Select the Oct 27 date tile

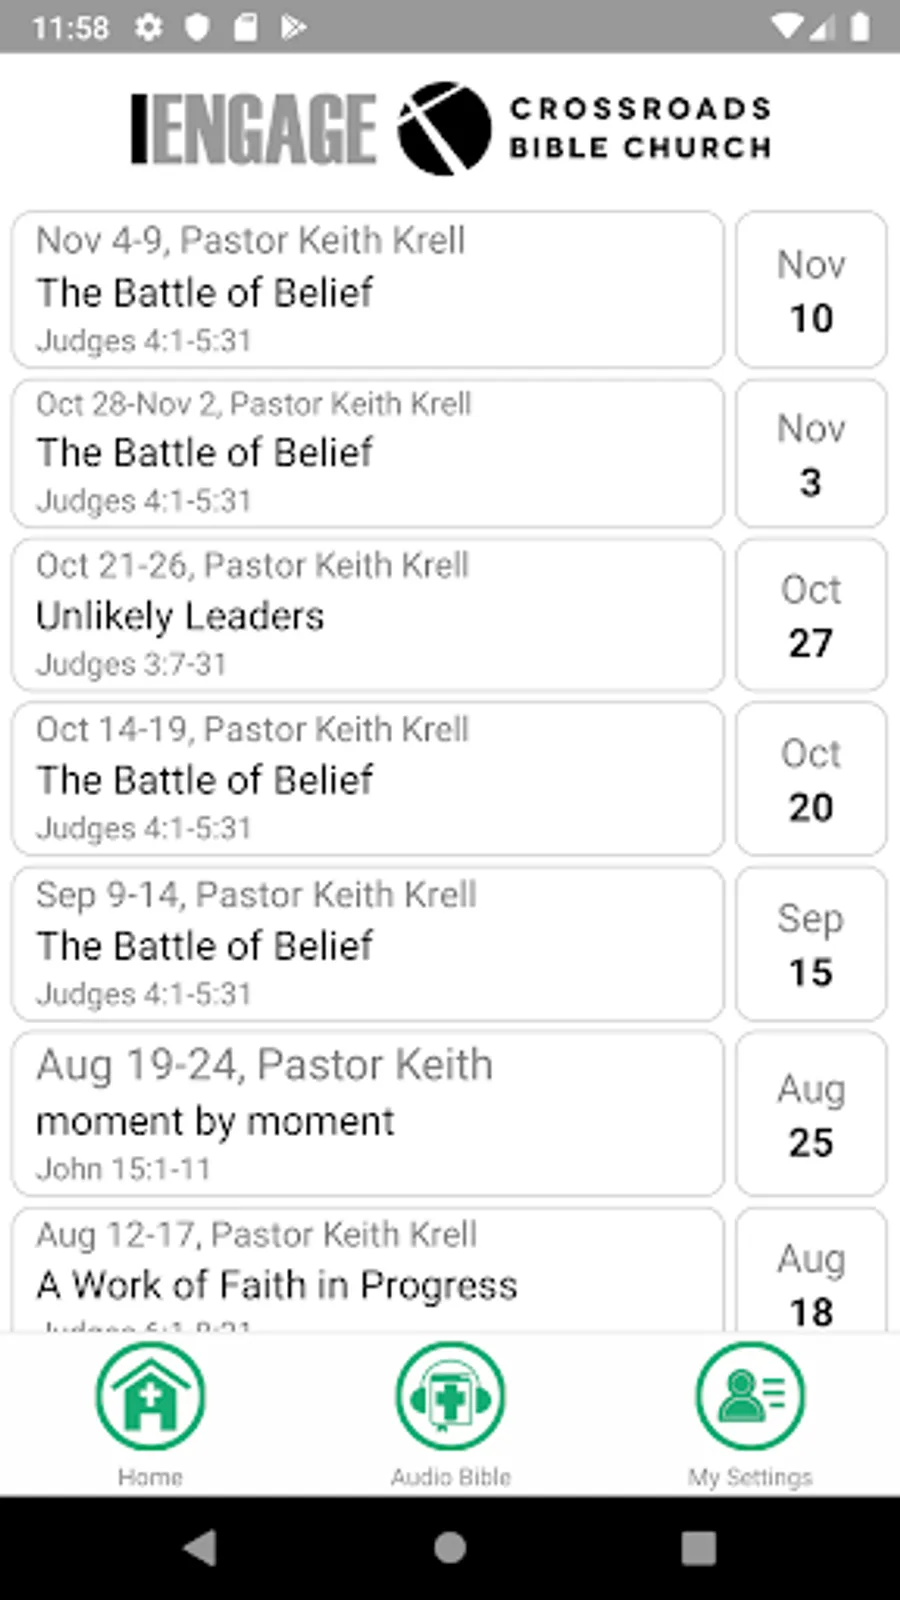point(811,615)
